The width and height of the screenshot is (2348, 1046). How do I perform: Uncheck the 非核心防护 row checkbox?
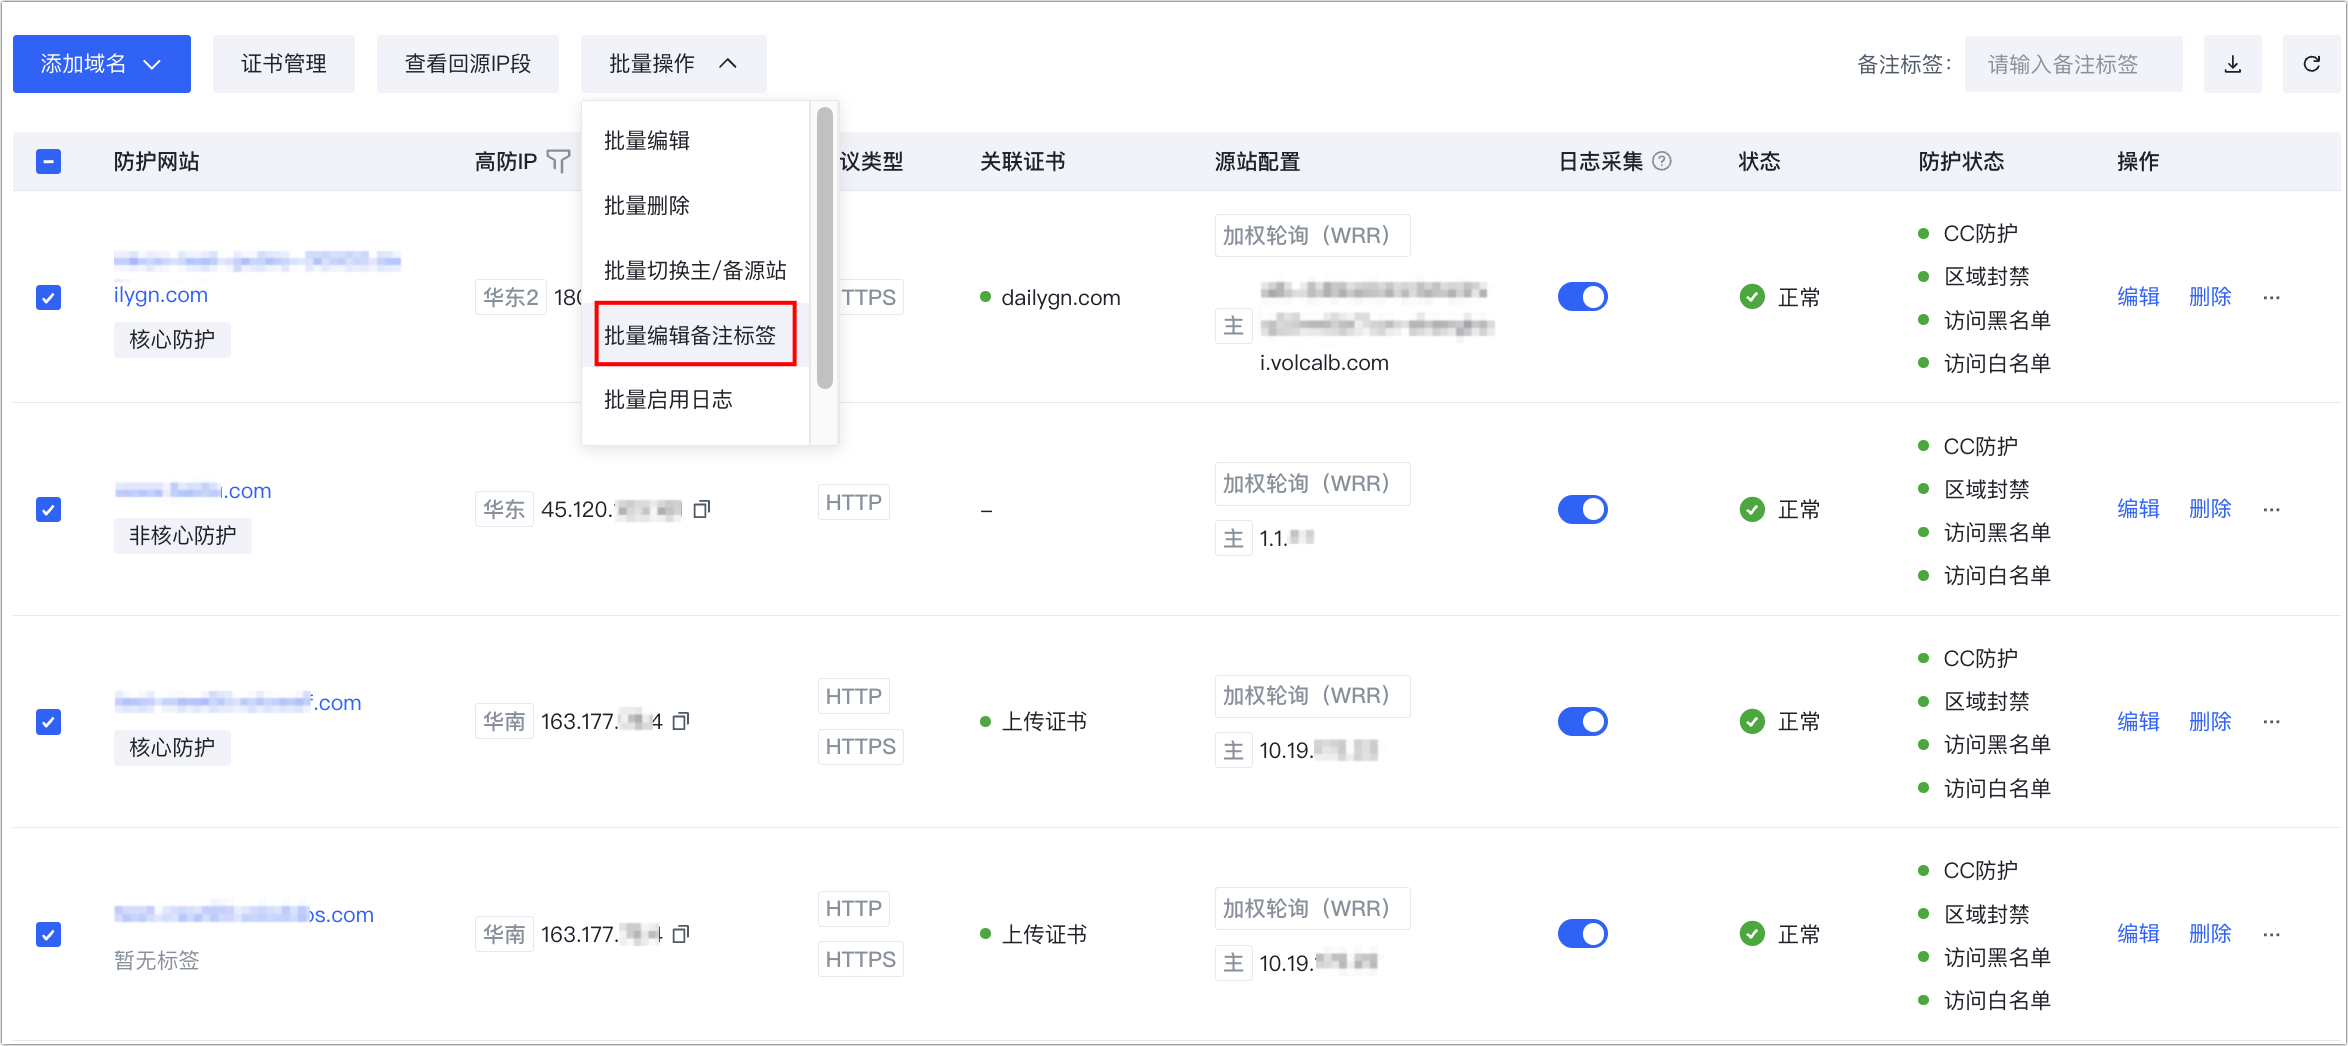48,509
